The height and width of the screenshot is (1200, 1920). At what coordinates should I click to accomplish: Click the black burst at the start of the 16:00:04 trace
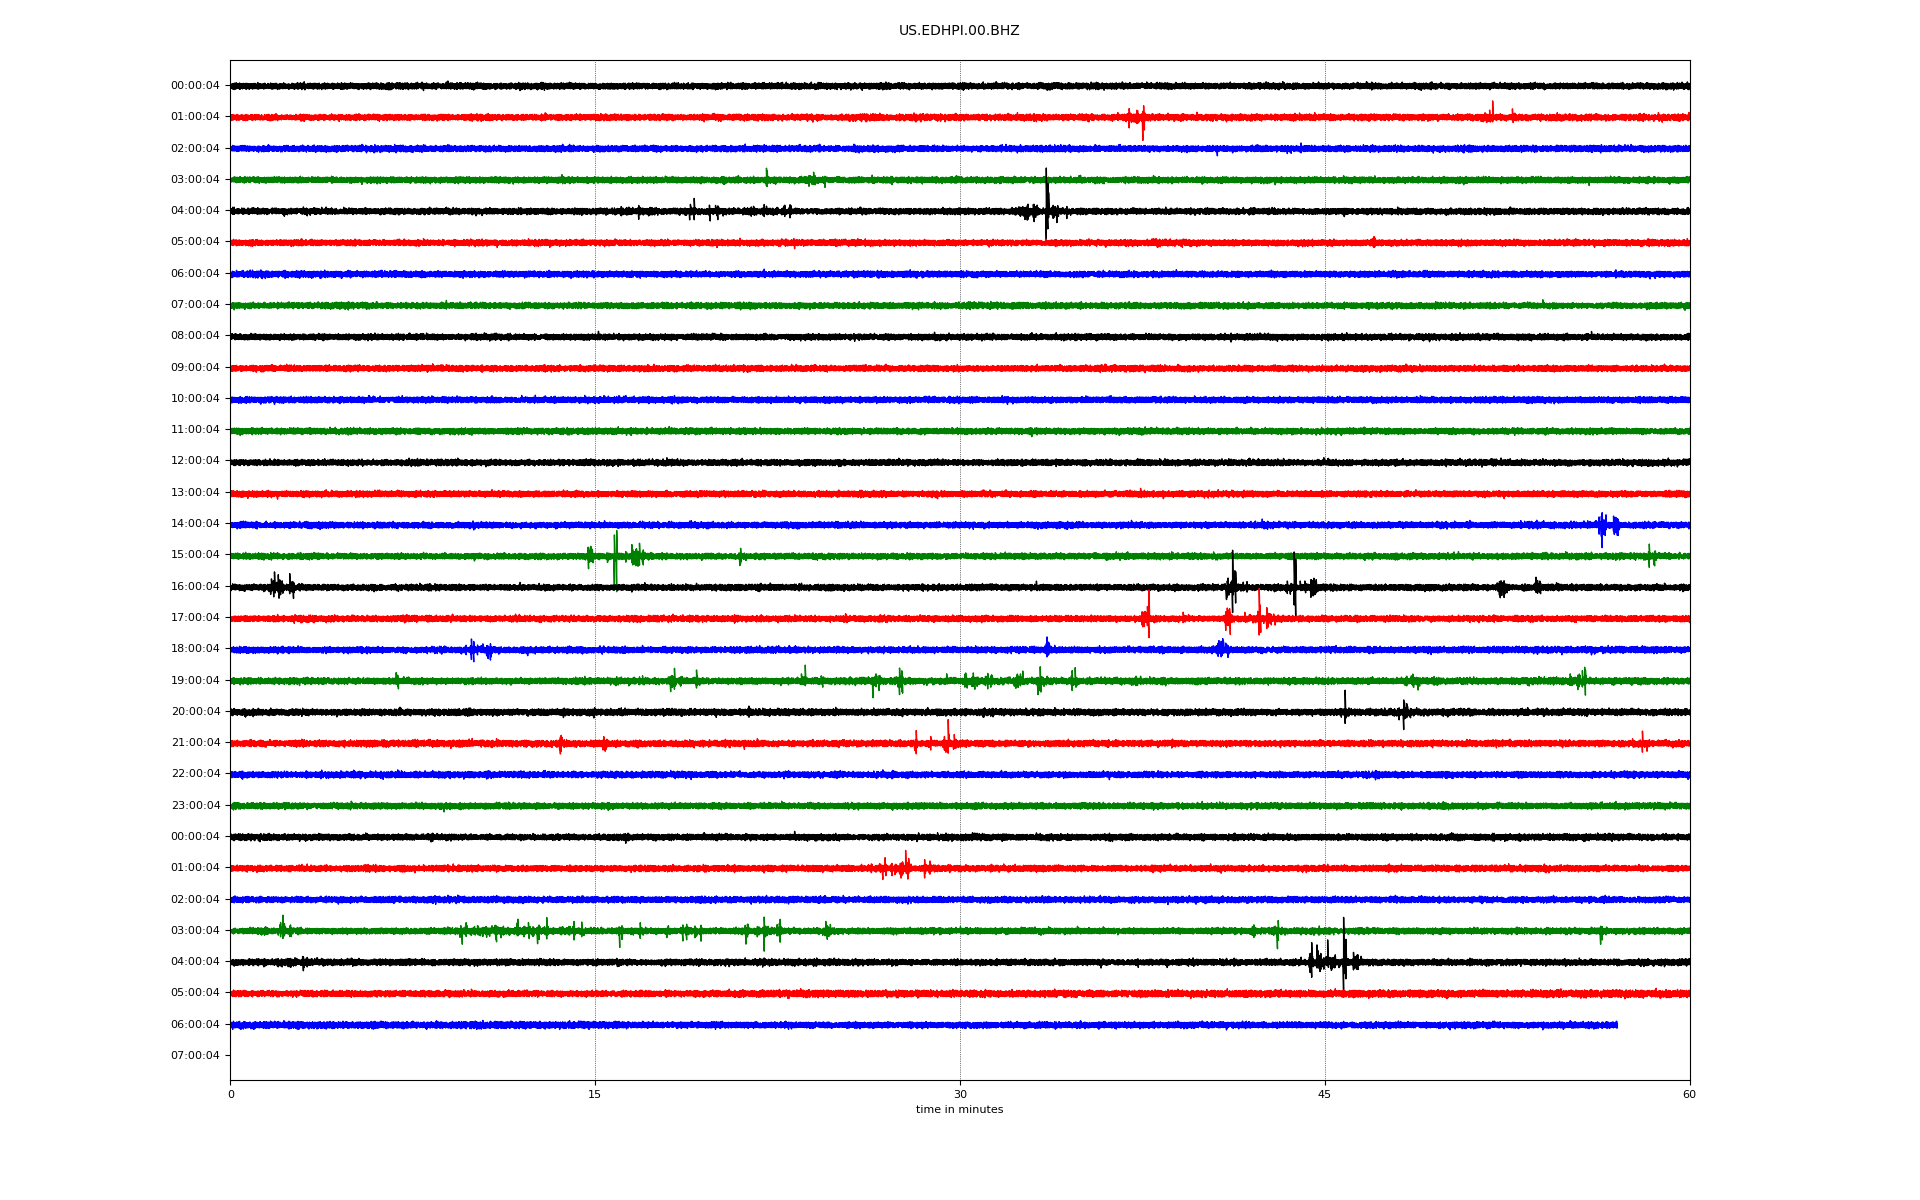(x=279, y=586)
